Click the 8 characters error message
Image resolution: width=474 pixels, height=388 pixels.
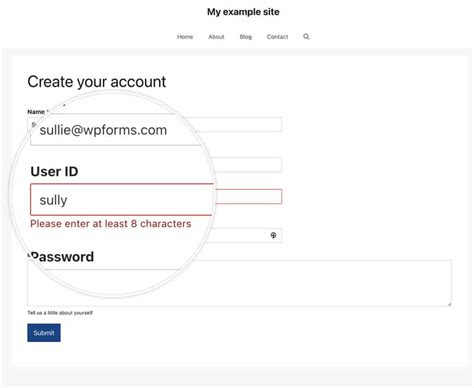(111, 224)
